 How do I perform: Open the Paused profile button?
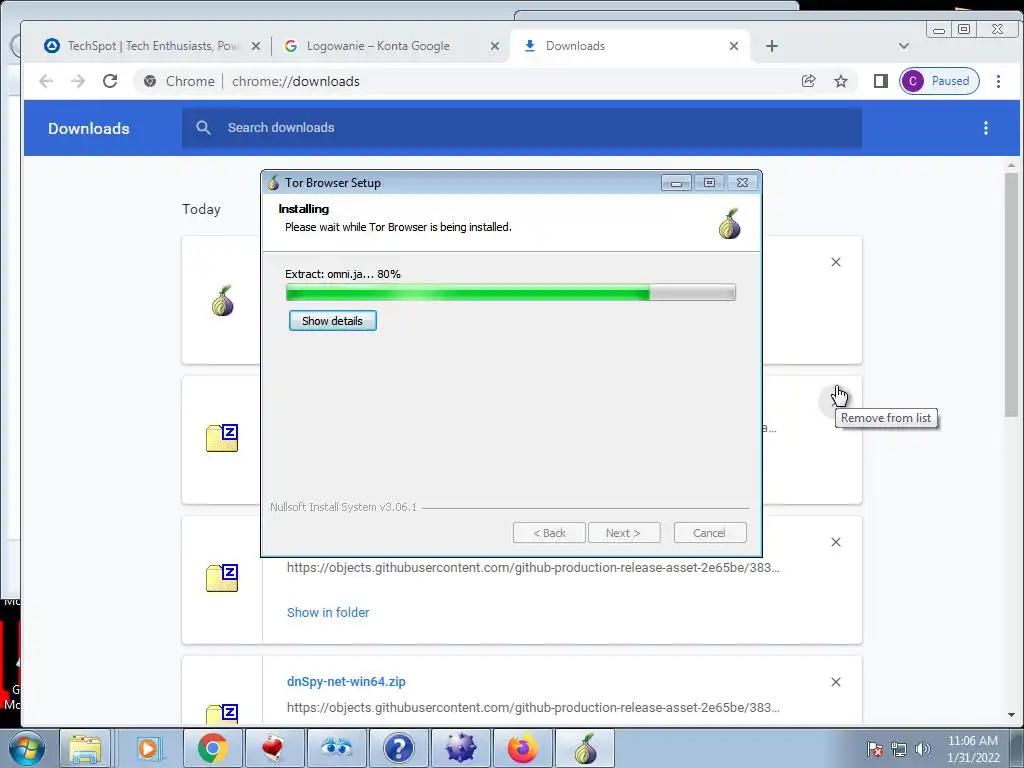pos(939,81)
